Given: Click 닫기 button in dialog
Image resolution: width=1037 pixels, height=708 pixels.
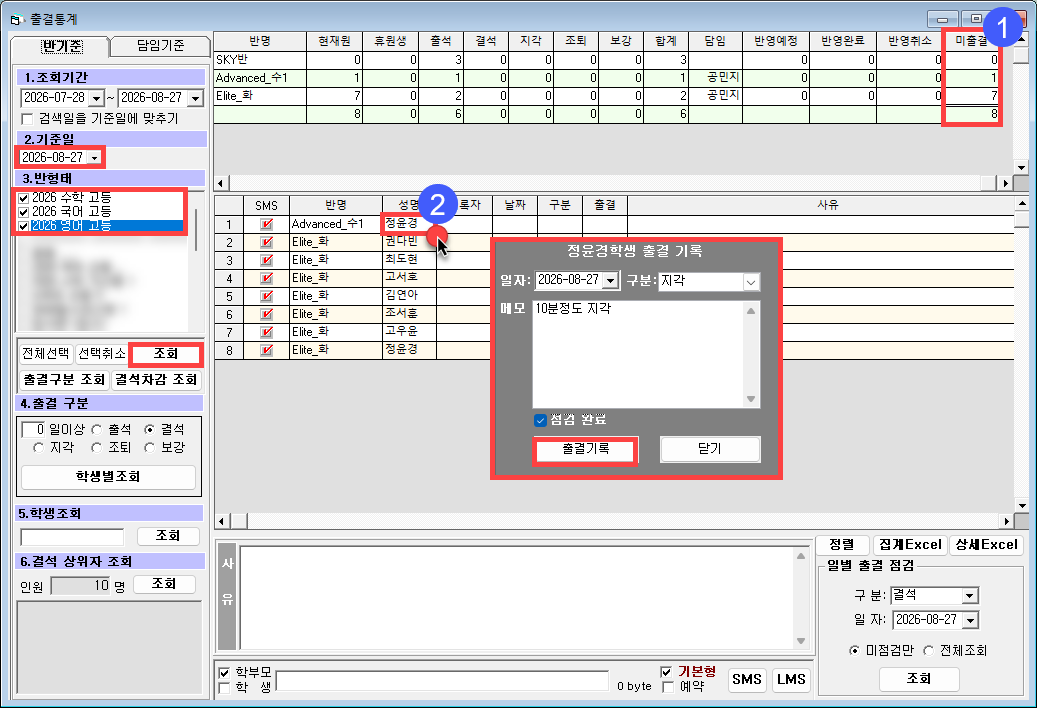Looking at the screenshot, I should 710,450.
